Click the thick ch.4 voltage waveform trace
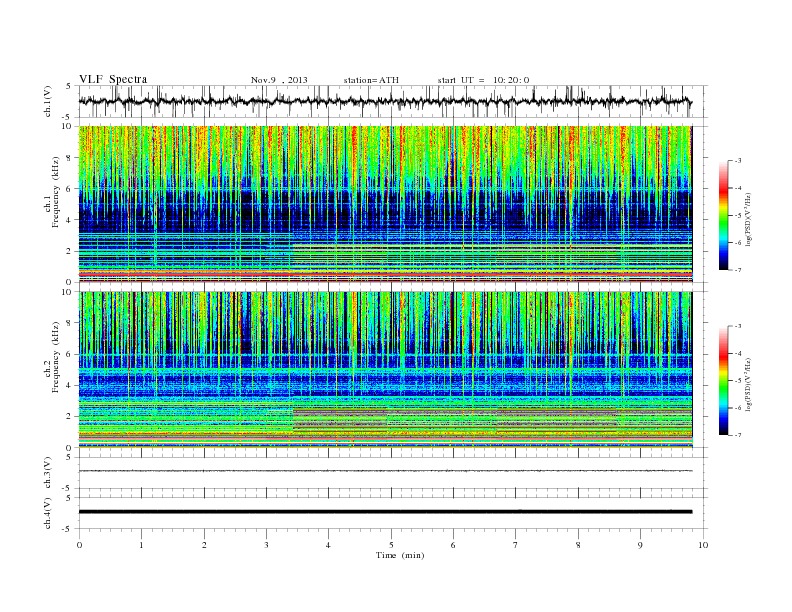Image resolution: width=792 pixels, height=612 pixels. (385, 512)
